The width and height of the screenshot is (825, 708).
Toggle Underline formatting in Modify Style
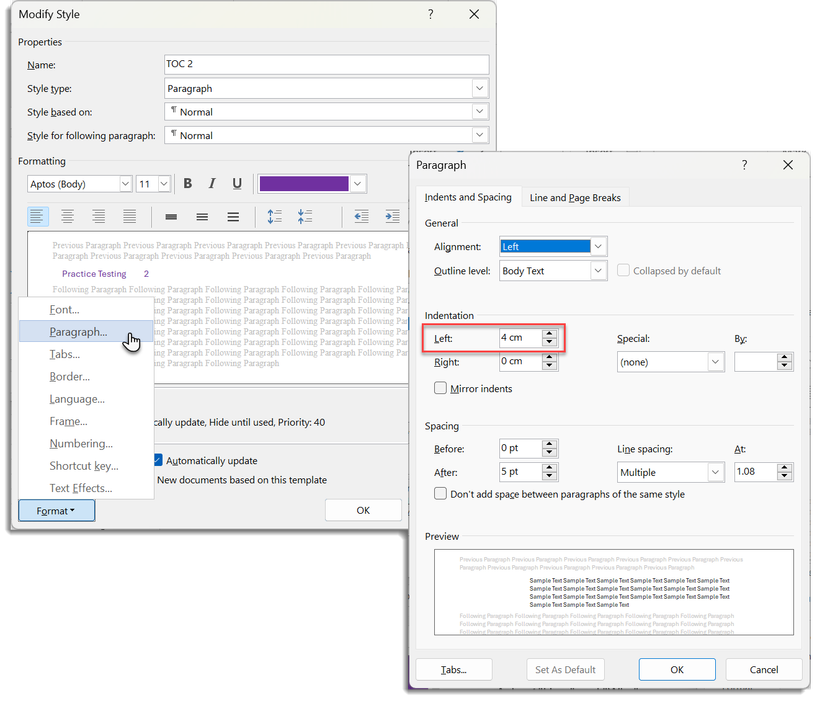pos(237,184)
